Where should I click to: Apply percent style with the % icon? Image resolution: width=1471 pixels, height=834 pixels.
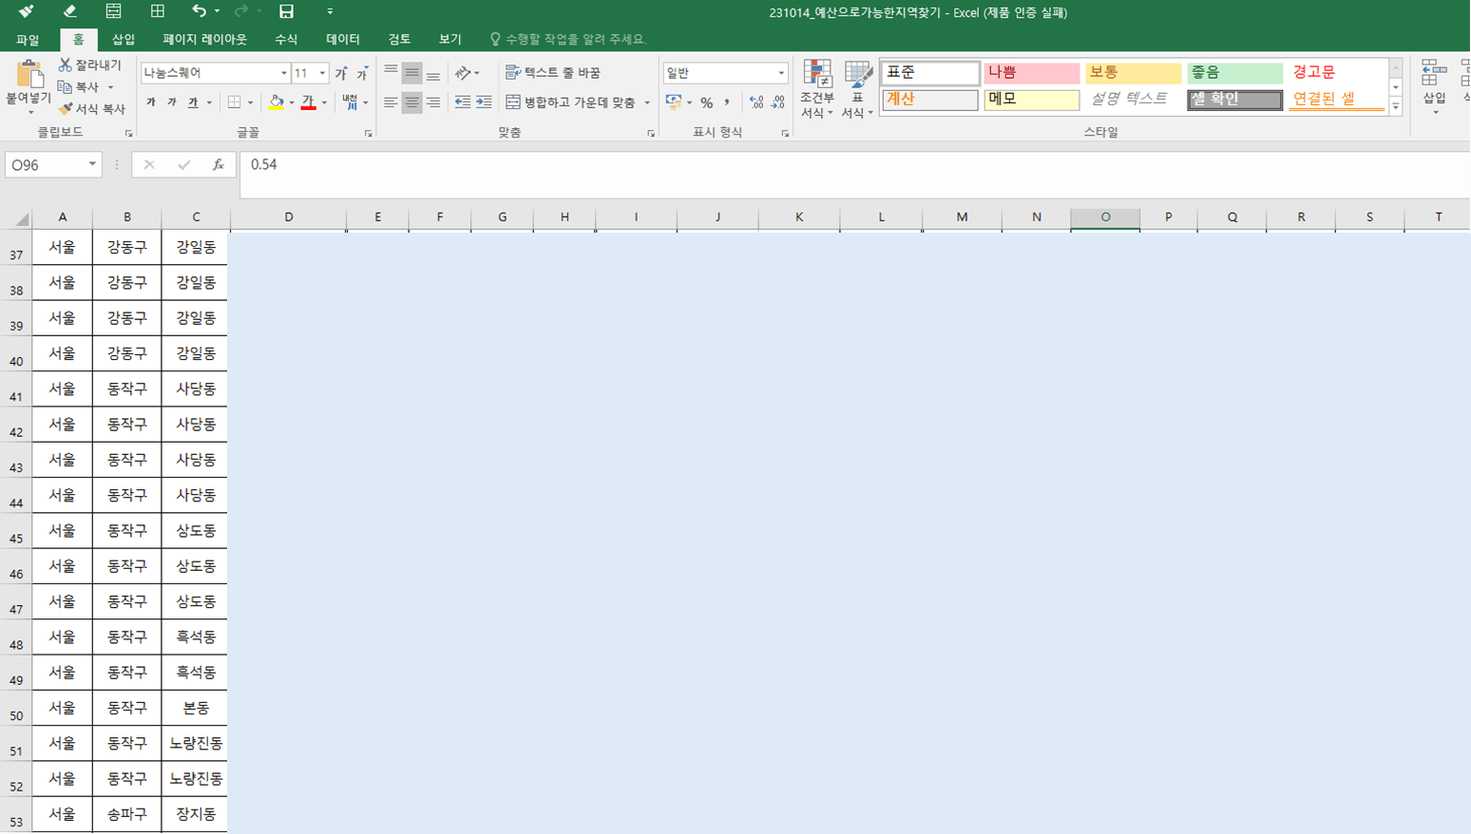coord(706,102)
